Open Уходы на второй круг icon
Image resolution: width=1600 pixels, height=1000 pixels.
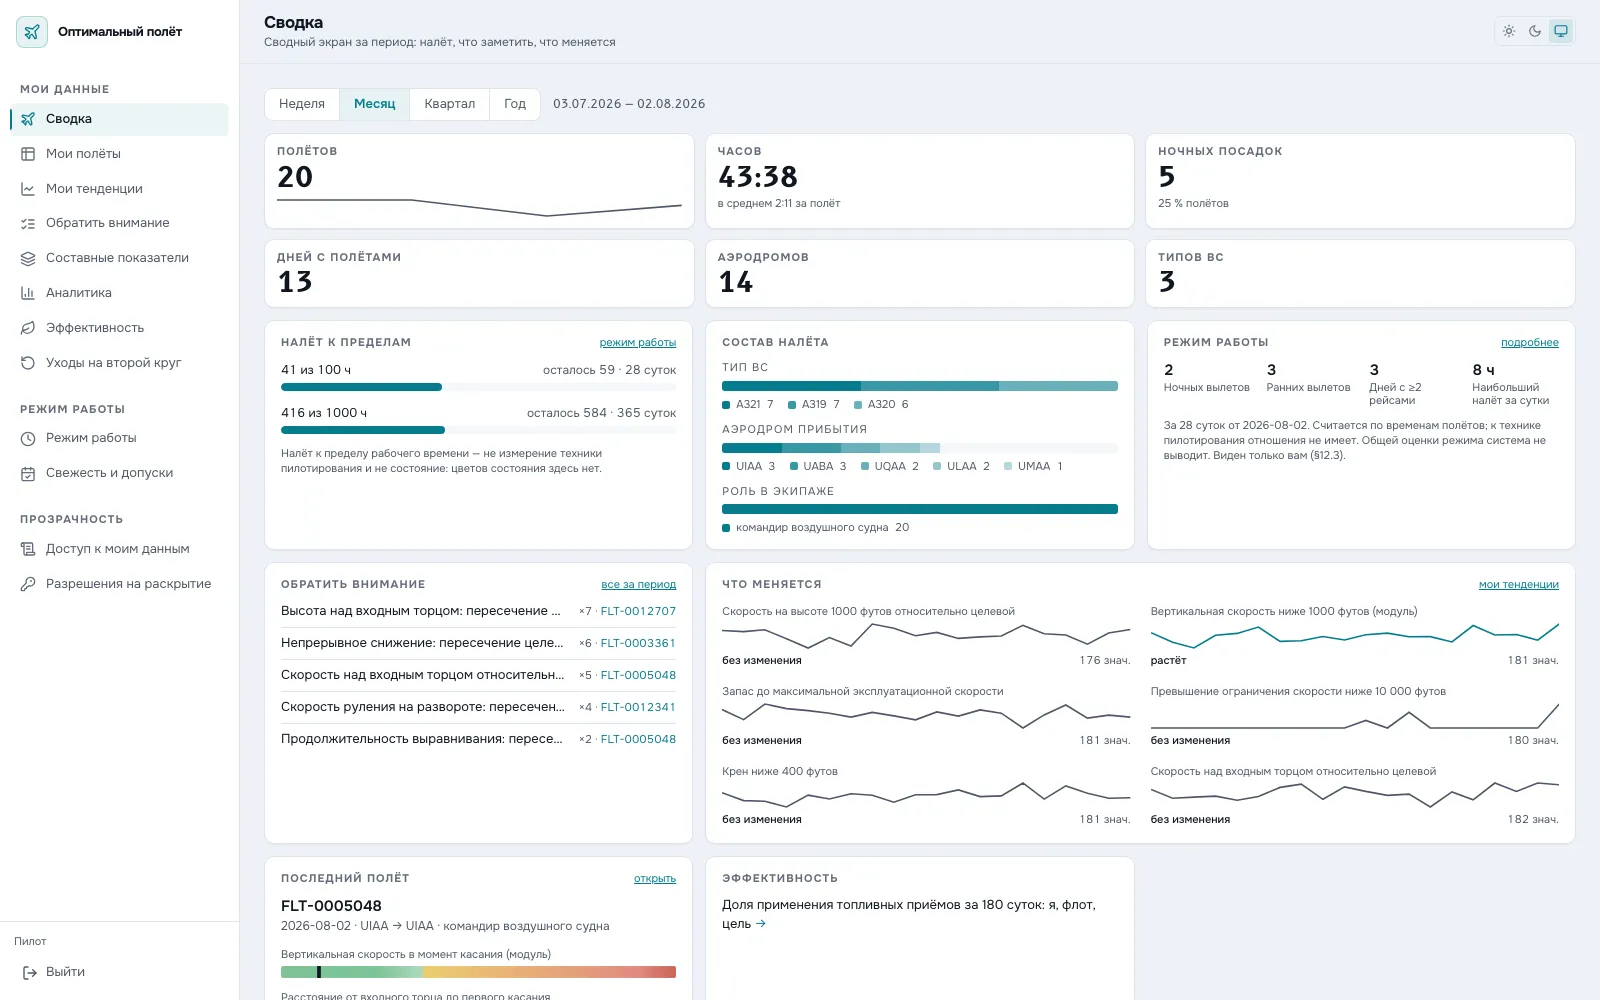click(x=28, y=363)
